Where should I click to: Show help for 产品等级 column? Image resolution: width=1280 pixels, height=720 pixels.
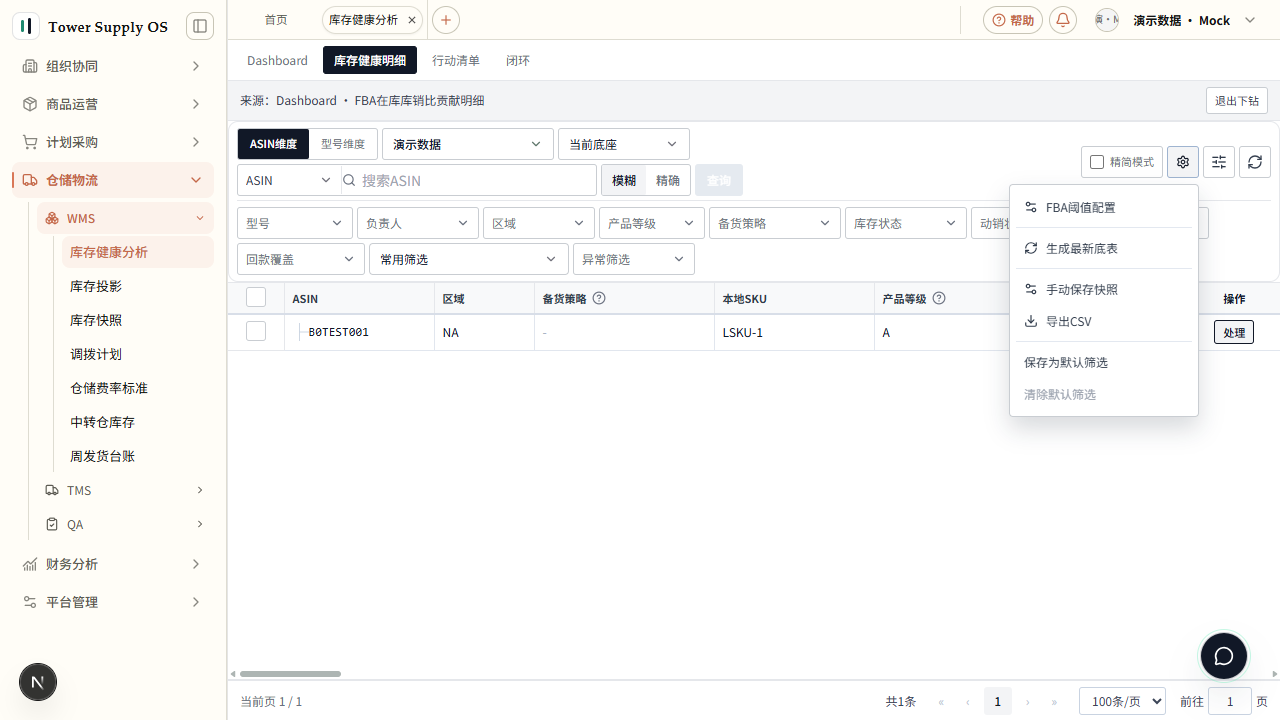939,298
